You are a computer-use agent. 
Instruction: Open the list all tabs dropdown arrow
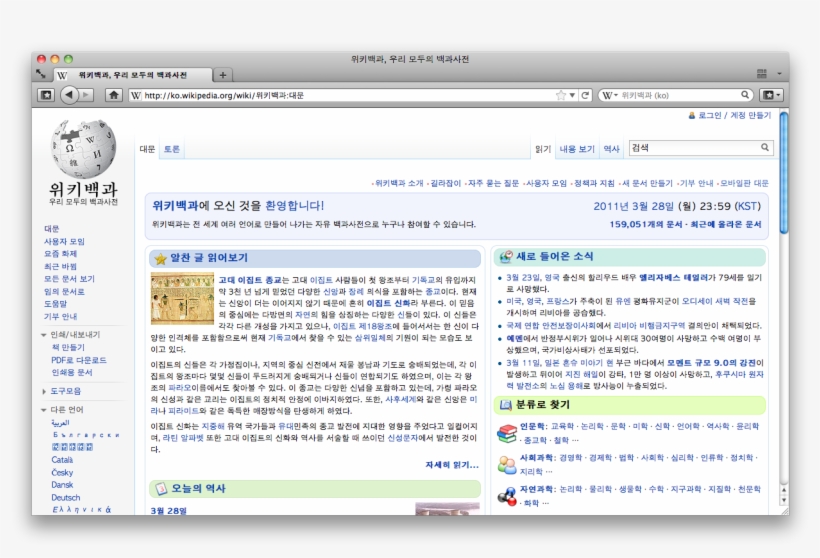779,74
